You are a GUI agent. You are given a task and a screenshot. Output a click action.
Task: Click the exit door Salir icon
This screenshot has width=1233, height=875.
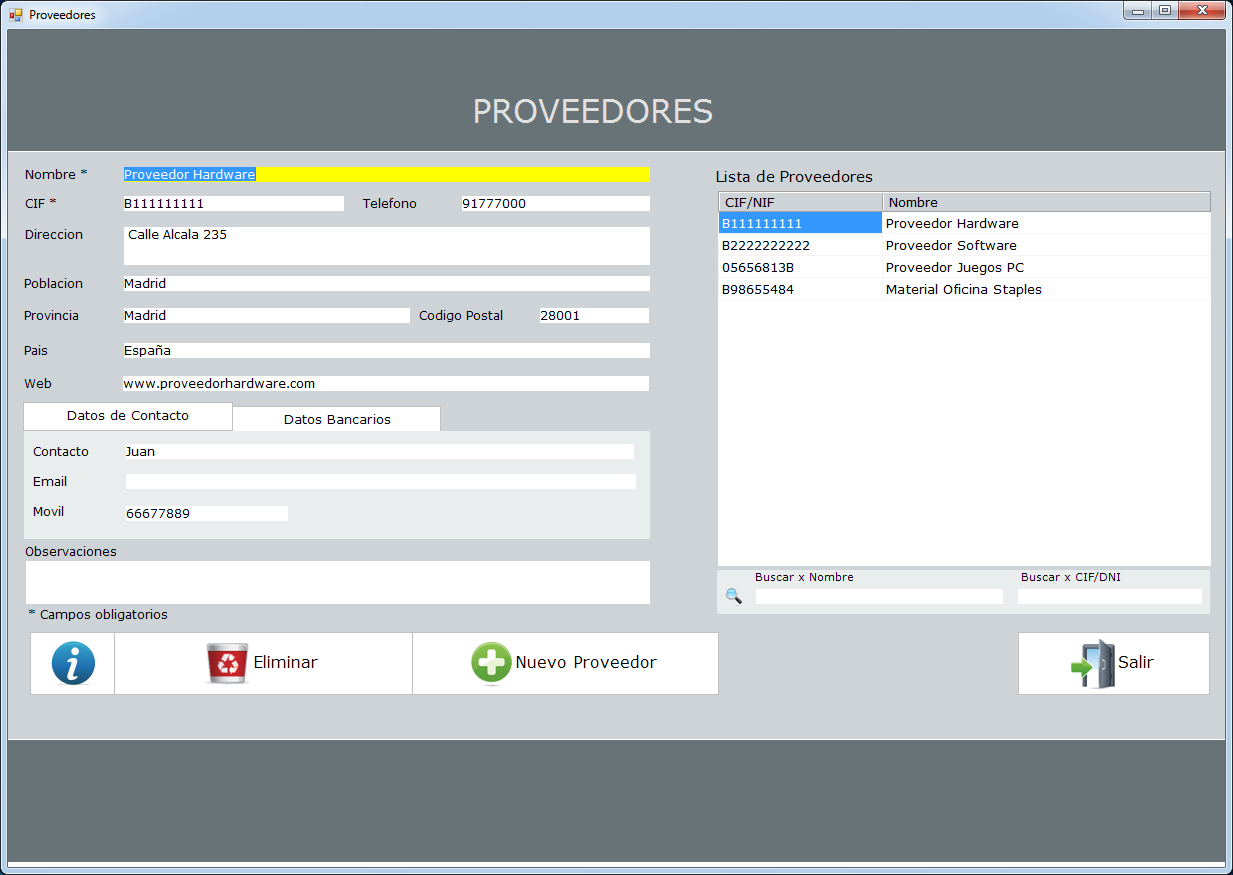pos(1093,663)
